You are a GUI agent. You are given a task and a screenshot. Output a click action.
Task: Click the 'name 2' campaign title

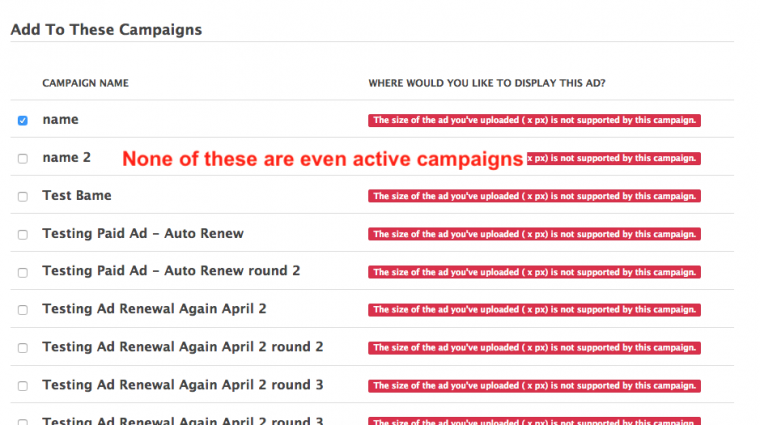[66, 158]
